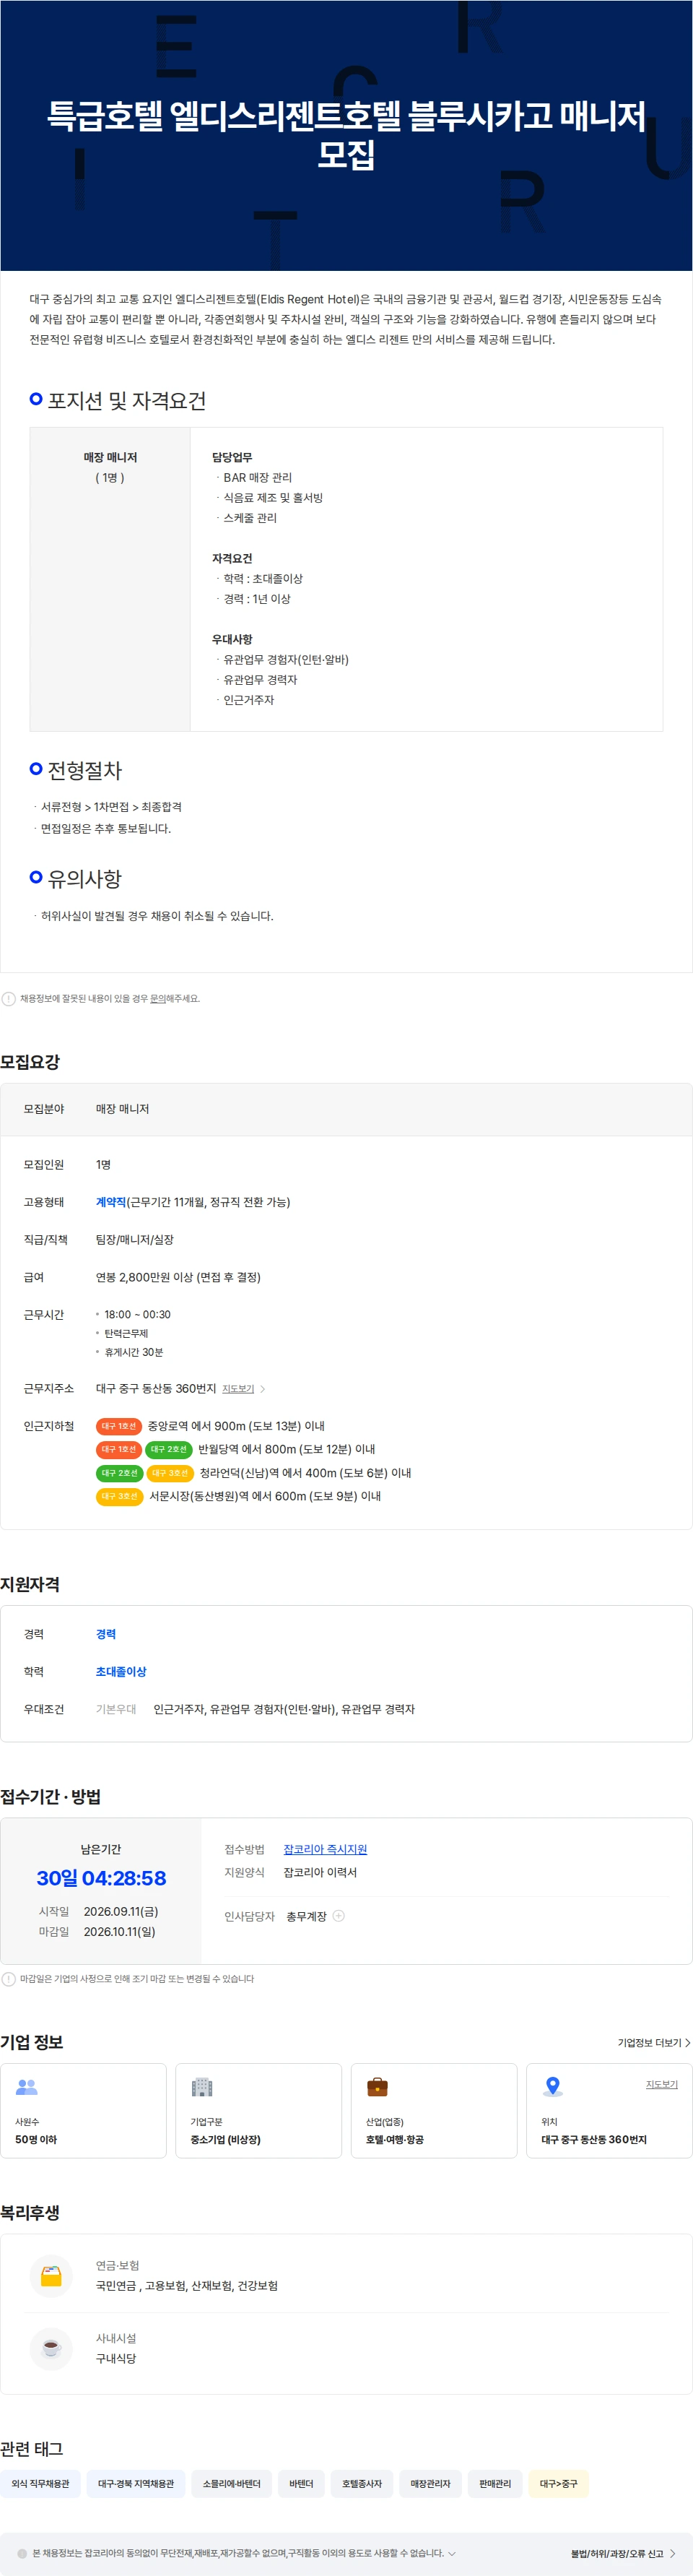The image size is (693, 2576).
Task: Click the arrow after 불법/허위/과장/오류 신고
Action: pyautogui.click(x=672, y=2554)
